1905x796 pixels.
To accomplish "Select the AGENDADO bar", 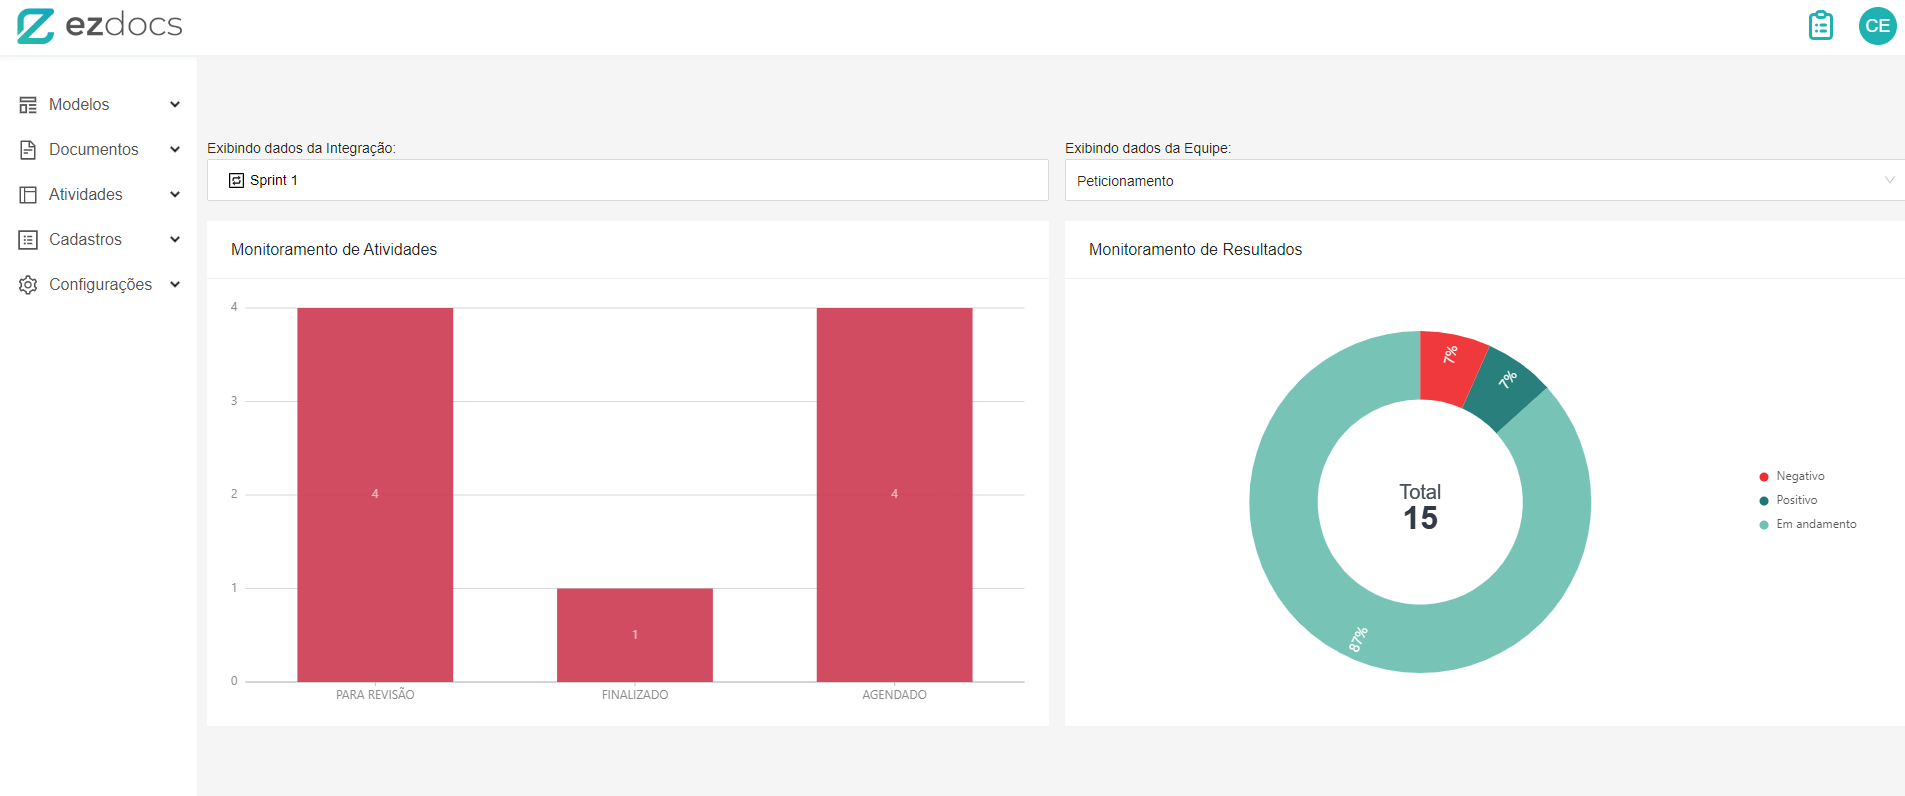I will tap(894, 495).
